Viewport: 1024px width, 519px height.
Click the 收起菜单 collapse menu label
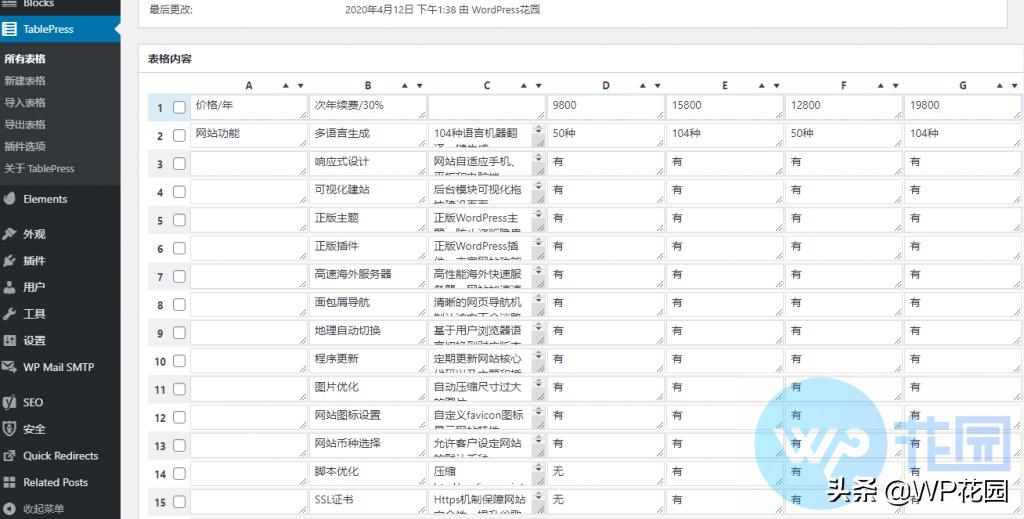(44, 509)
